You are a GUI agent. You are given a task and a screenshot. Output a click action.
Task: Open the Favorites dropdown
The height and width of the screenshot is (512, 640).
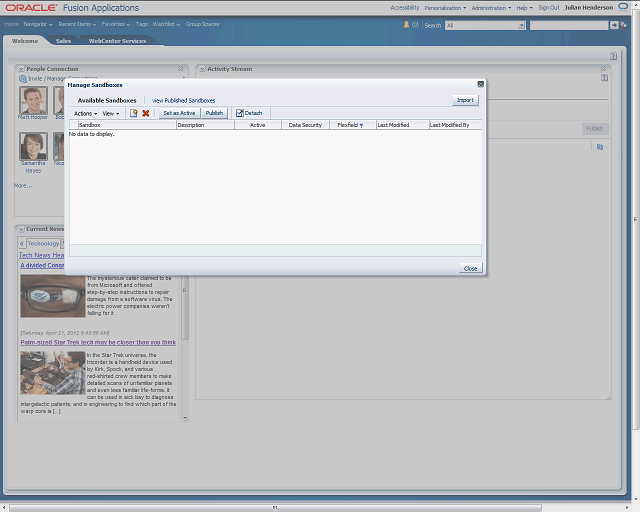116,24
